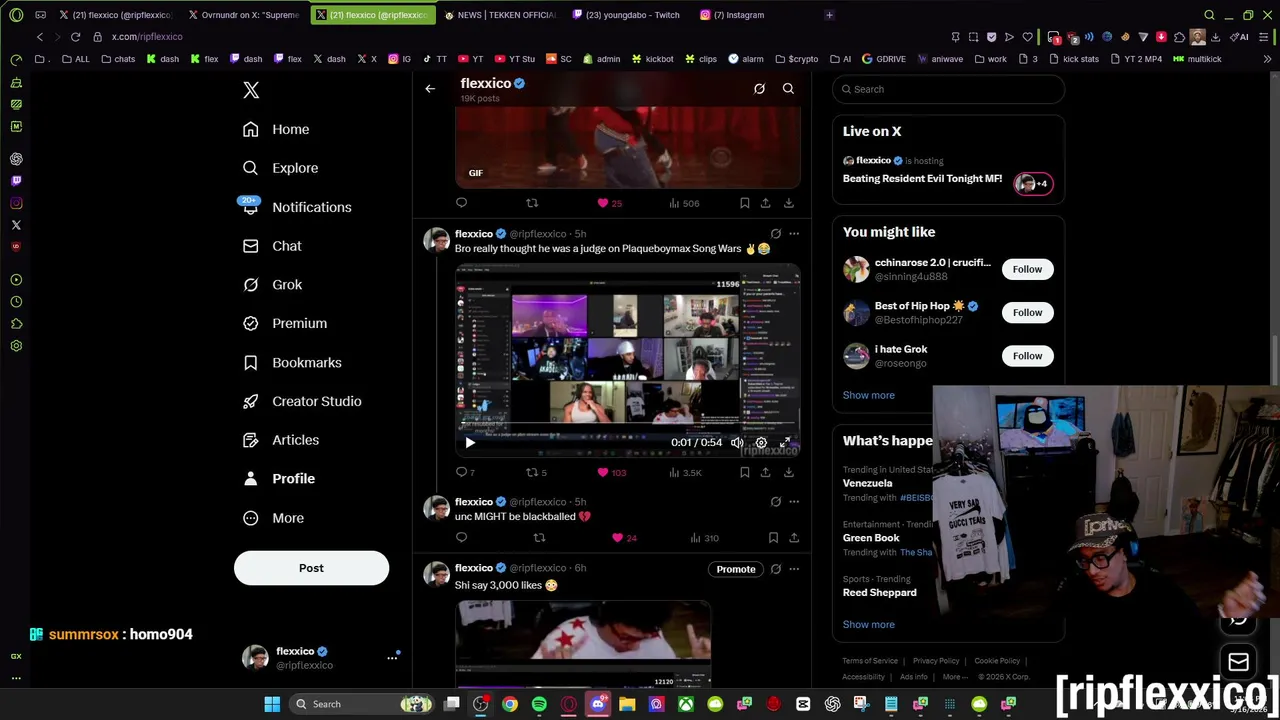Image resolution: width=1280 pixels, height=720 pixels.
Task: Open options on the 'Shi say 3,000 likes' post
Action: [794, 569]
